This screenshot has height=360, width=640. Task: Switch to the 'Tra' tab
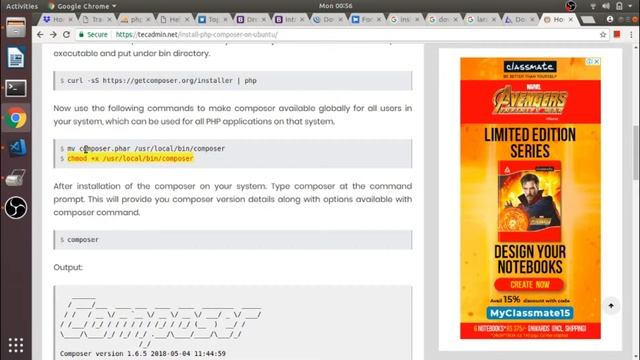coord(96,20)
